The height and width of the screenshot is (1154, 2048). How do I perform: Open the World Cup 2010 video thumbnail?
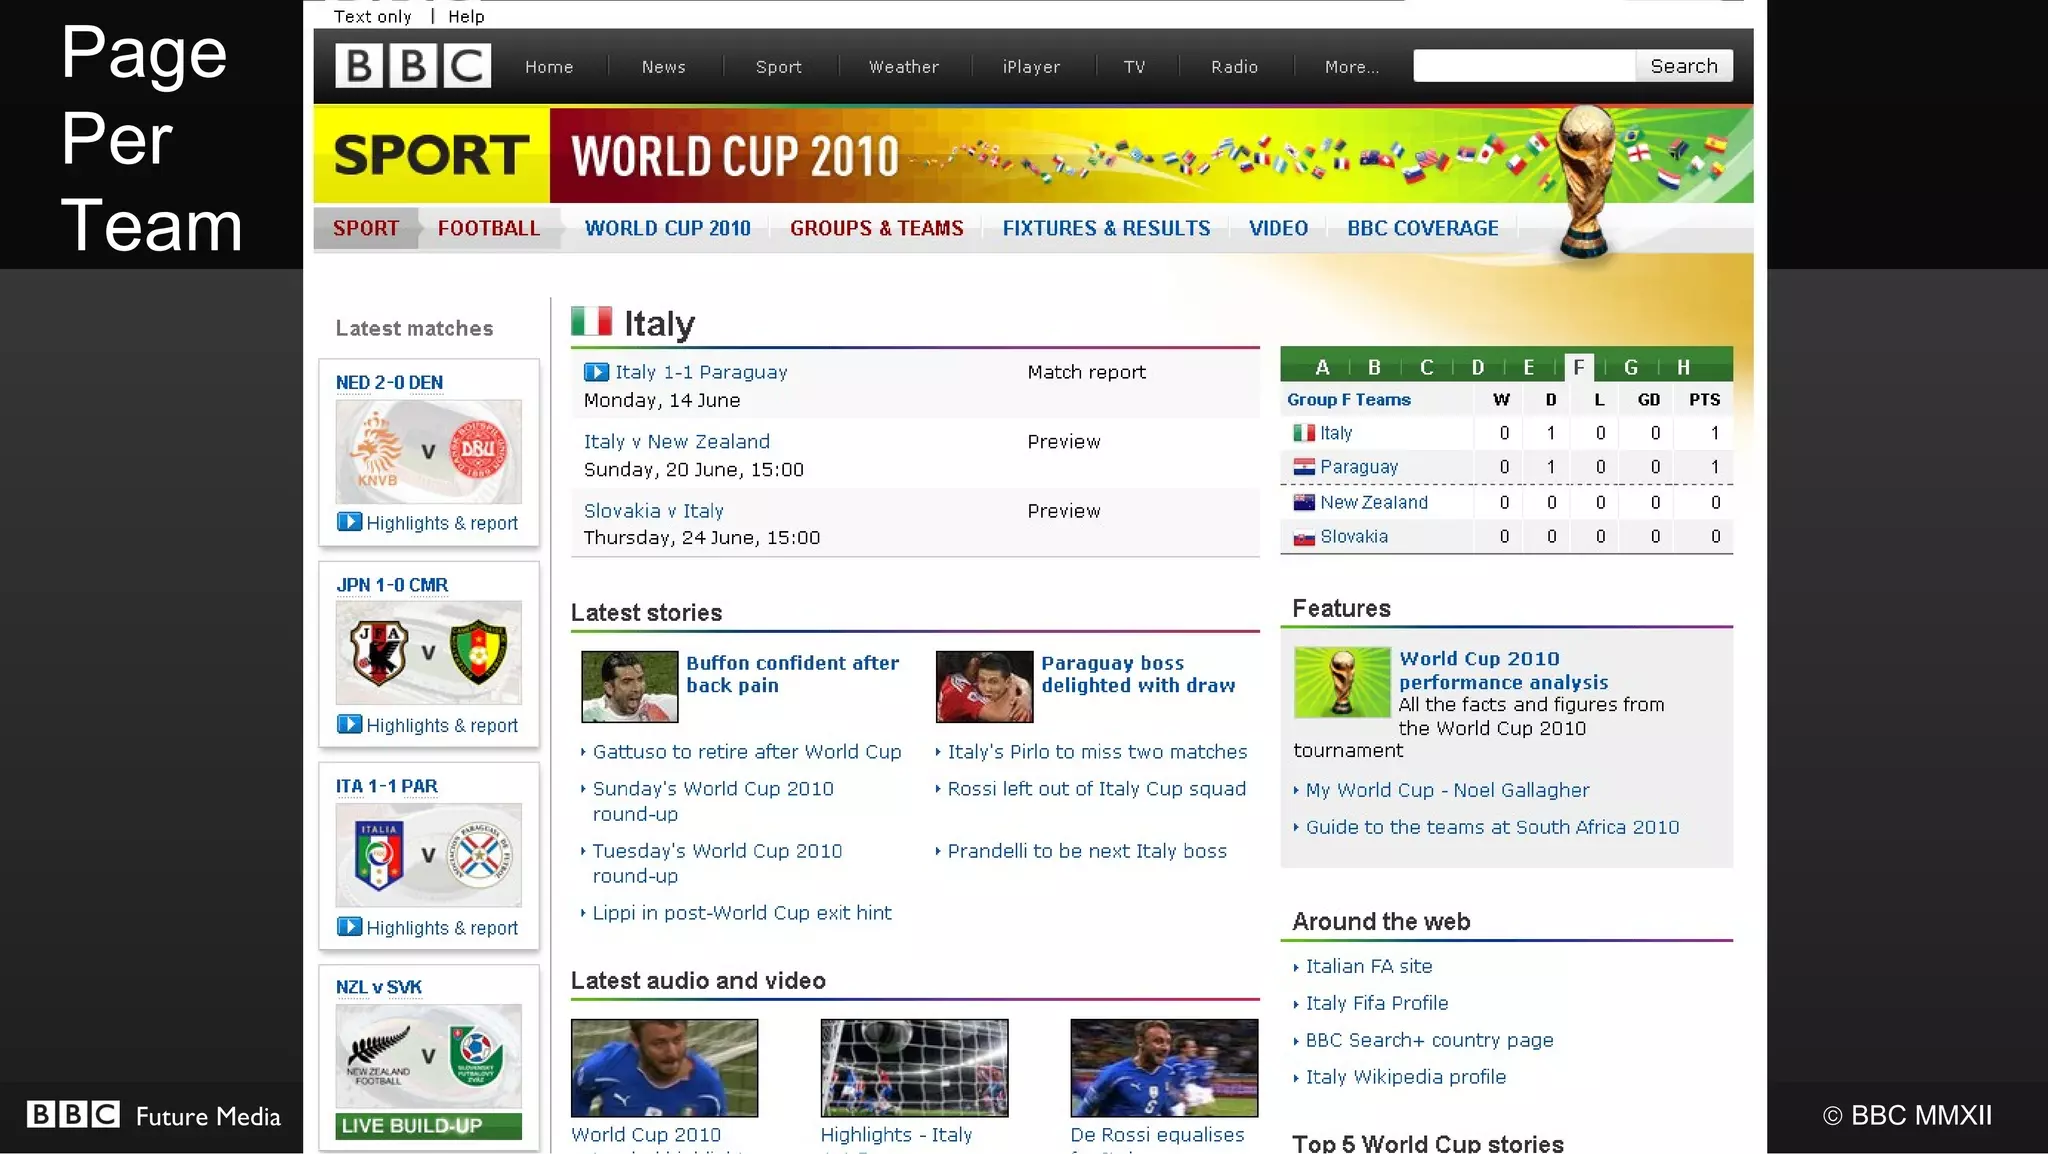pyautogui.click(x=664, y=1068)
